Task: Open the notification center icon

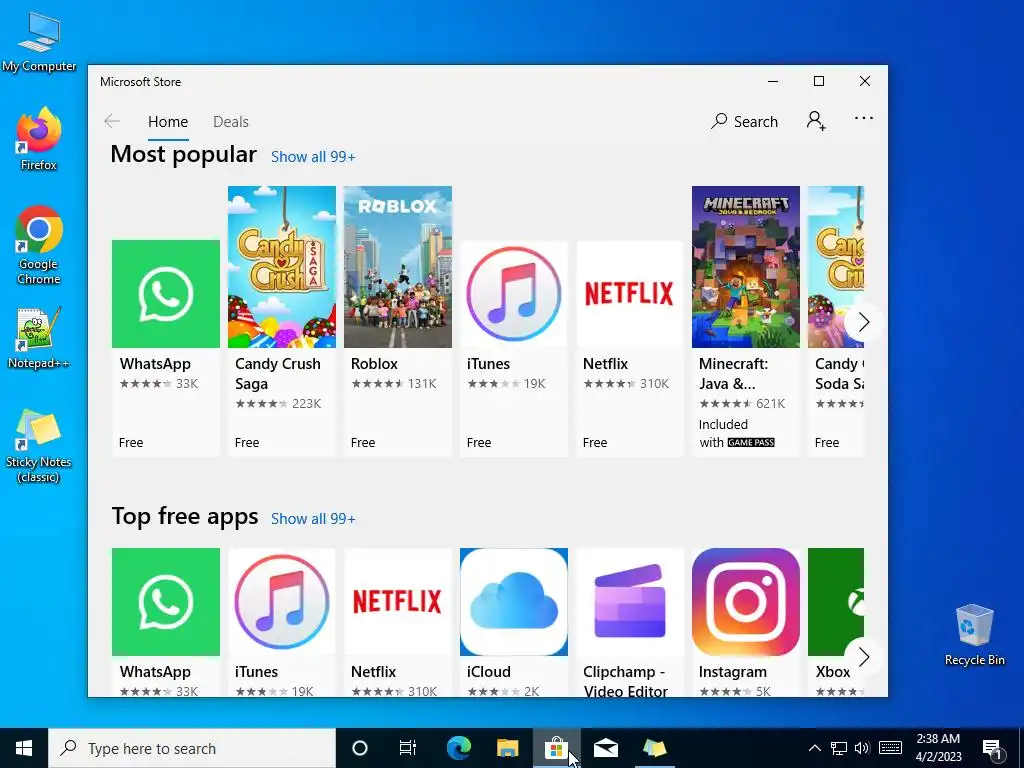Action: tap(993, 750)
